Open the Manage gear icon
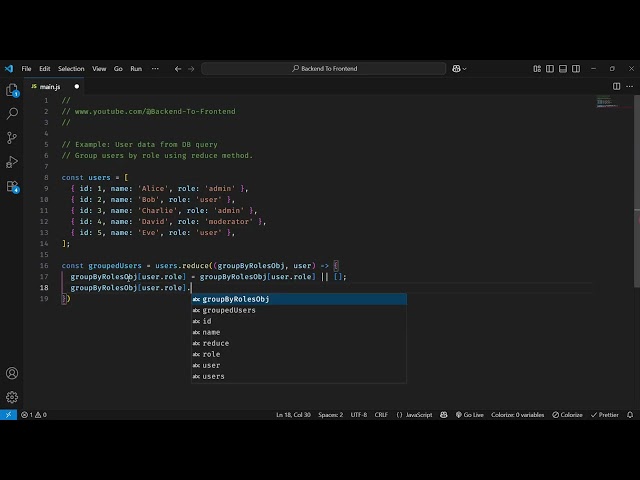This screenshot has height=480, width=640. 12,397
